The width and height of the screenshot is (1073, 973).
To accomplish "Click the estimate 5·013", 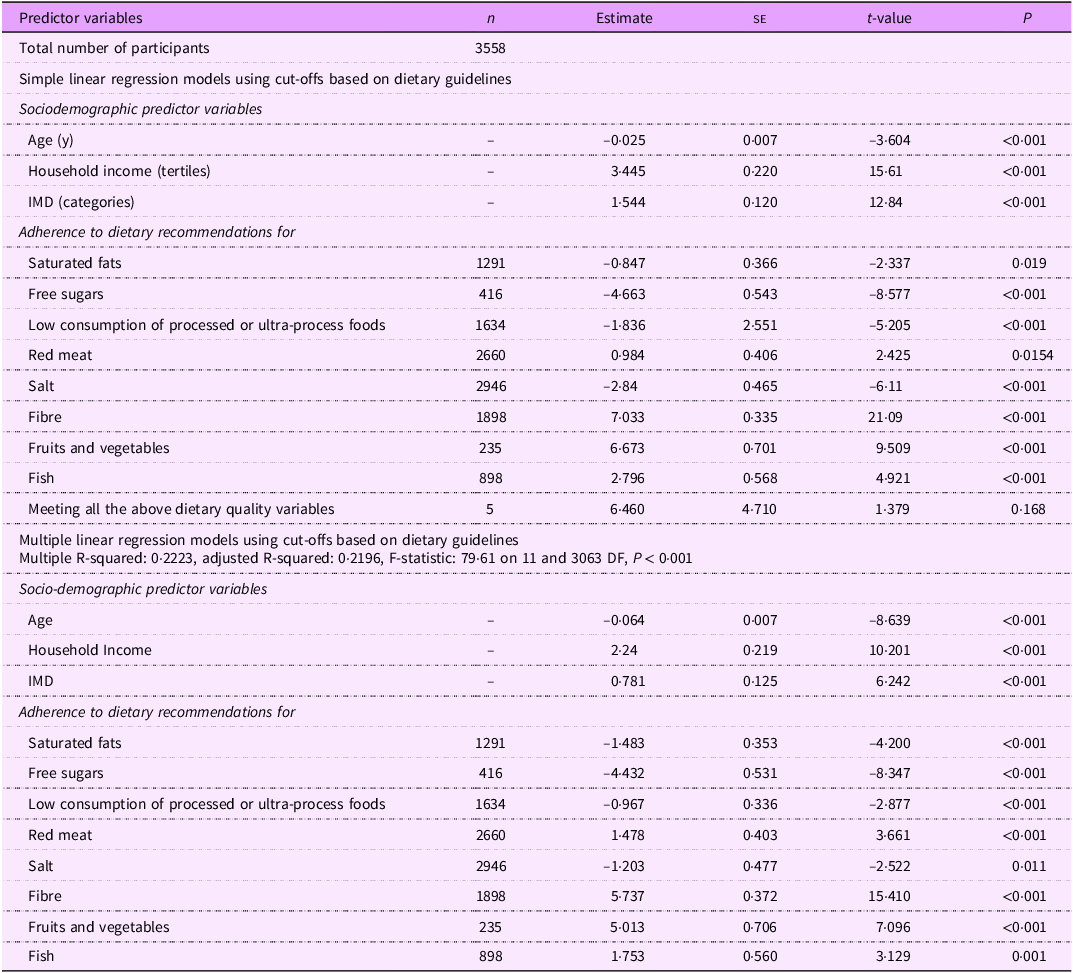I will coord(628,927).
